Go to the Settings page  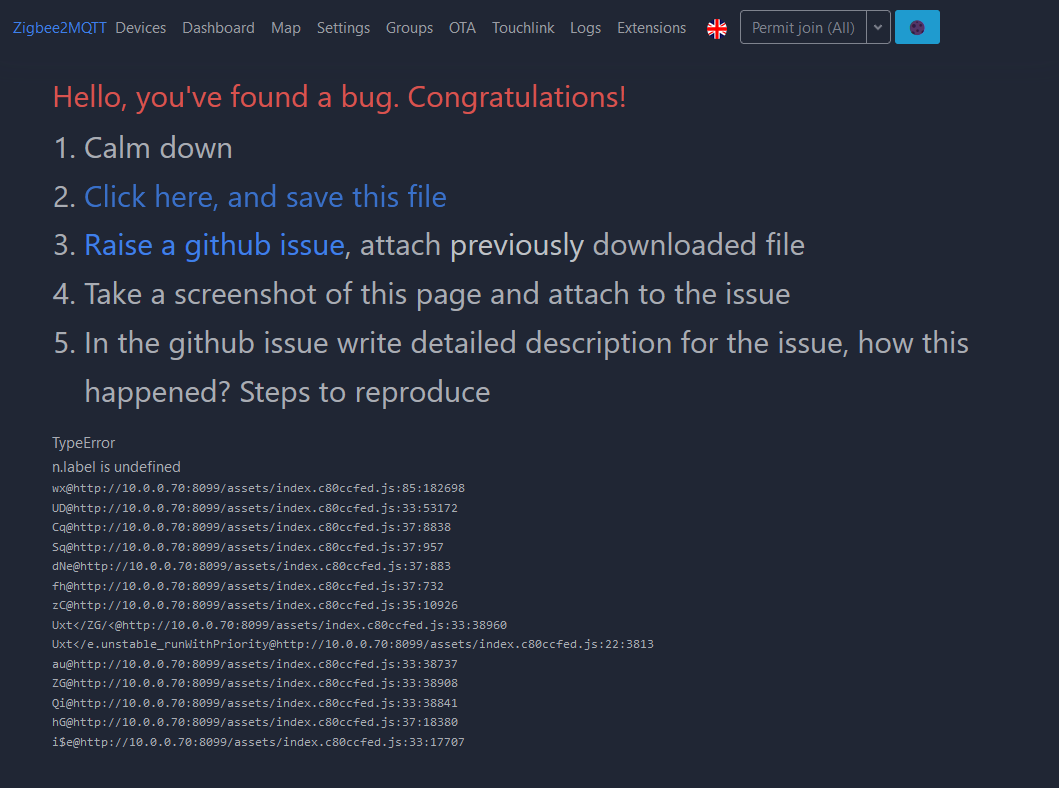coord(343,28)
